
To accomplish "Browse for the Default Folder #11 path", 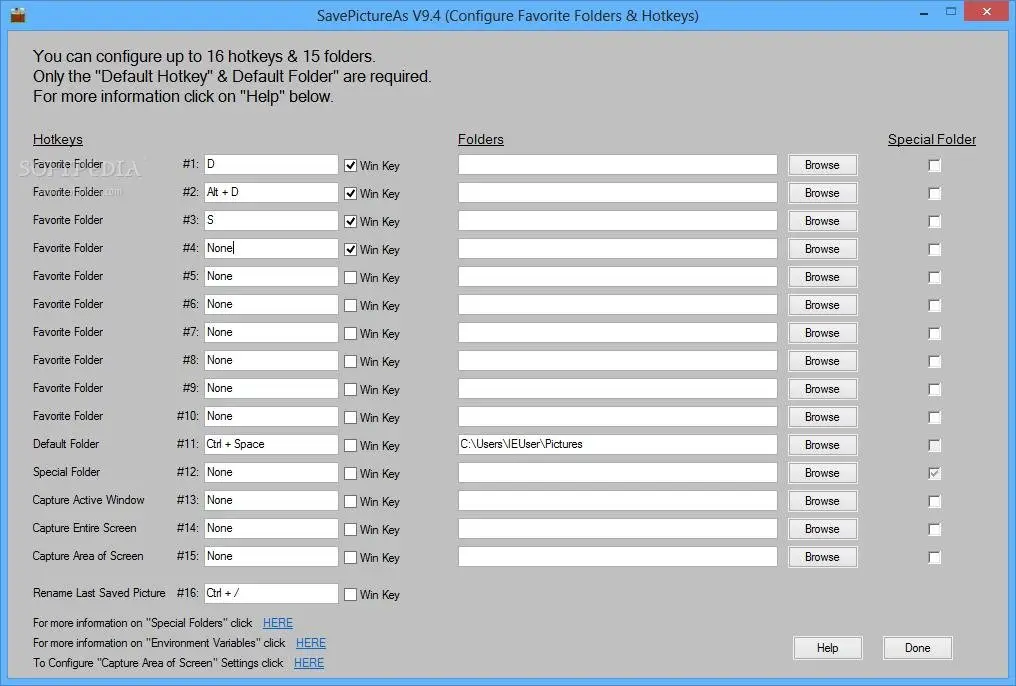I will click(822, 445).
